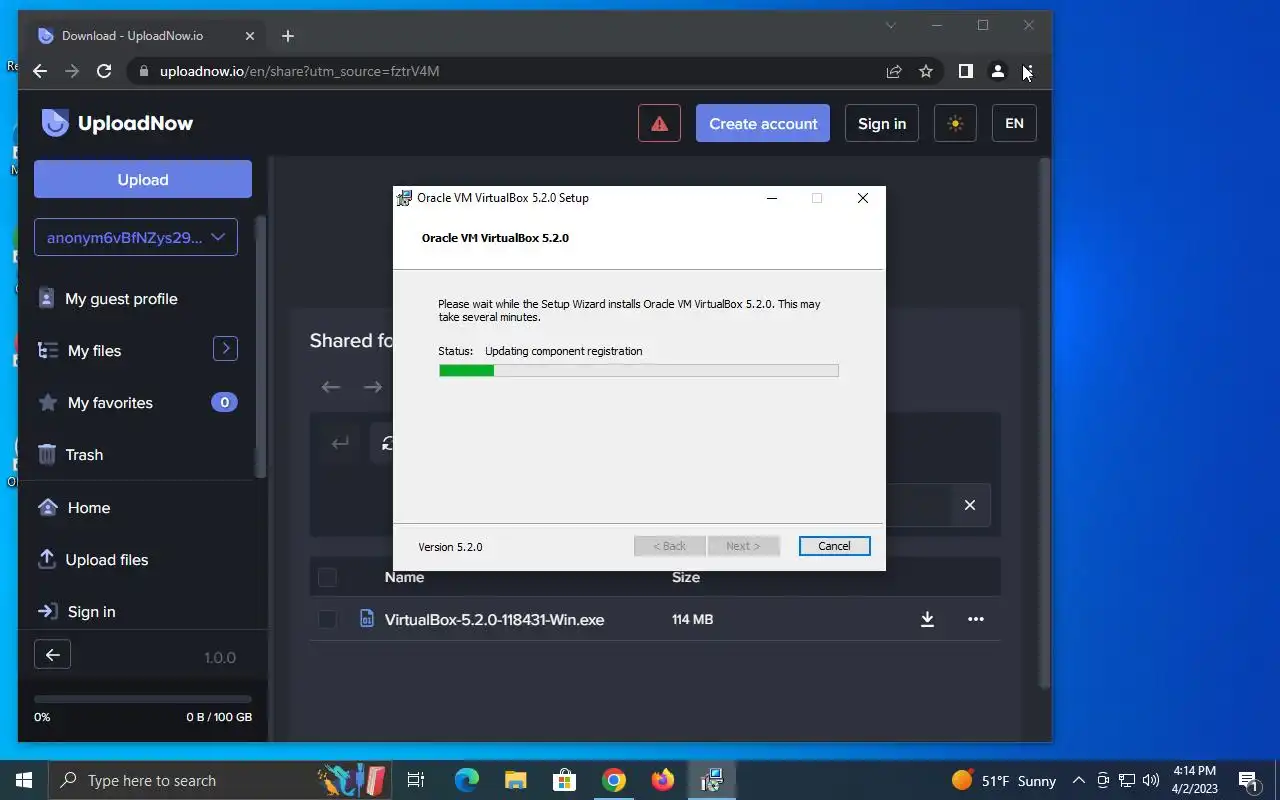Click the VirtualBox installer taskbar icon
The height and width of the screenshot is (800, 1280).
point(712,780)
